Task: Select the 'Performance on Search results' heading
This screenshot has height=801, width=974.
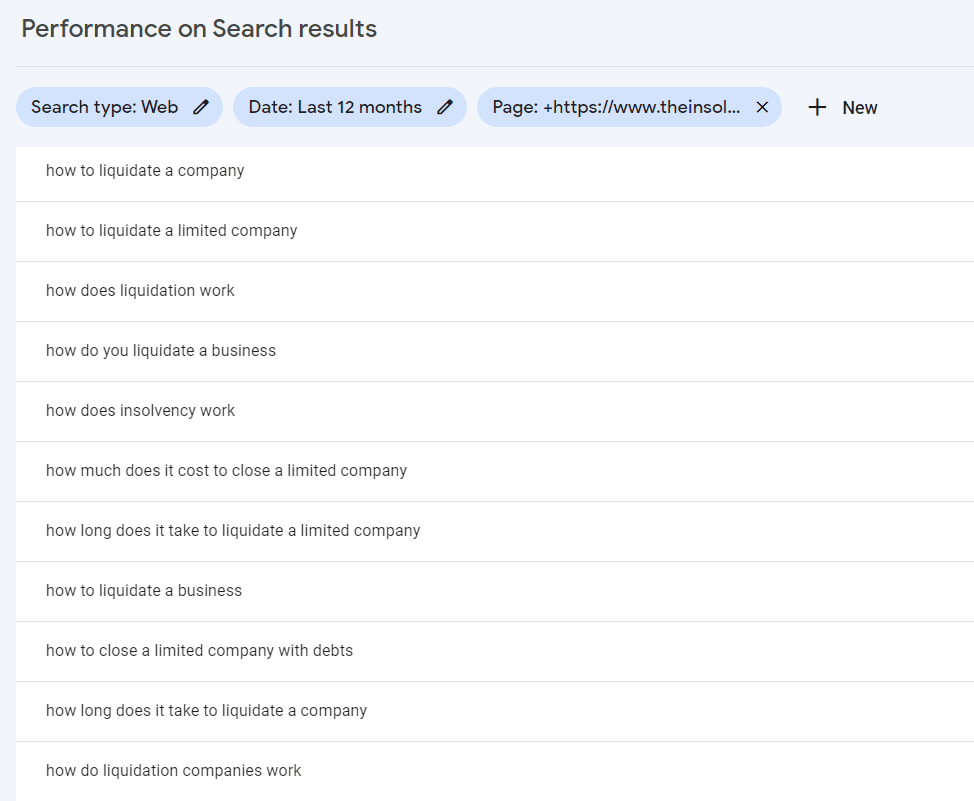Action: [x=199, y=28]
